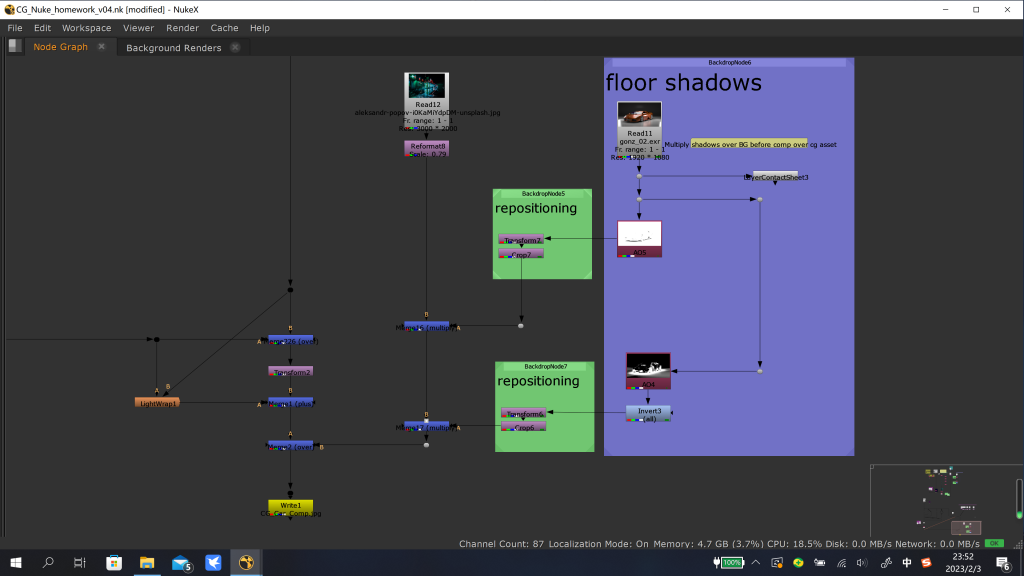The width and height of the screenshot is (1024, 576).
Task: Open the Cache menu
Action: coord(224,28)
